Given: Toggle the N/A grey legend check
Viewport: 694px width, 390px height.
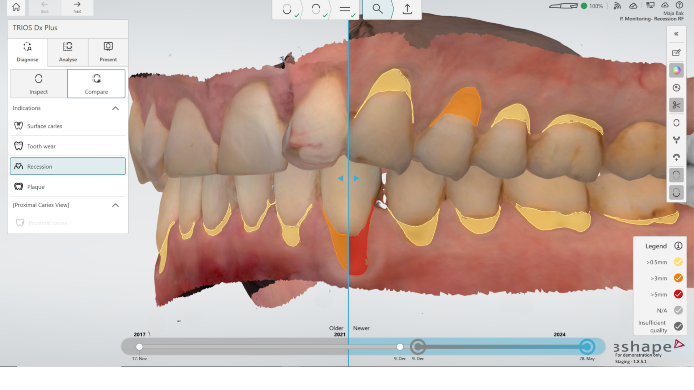Looking at the screenshot, I should pos(678,310).
